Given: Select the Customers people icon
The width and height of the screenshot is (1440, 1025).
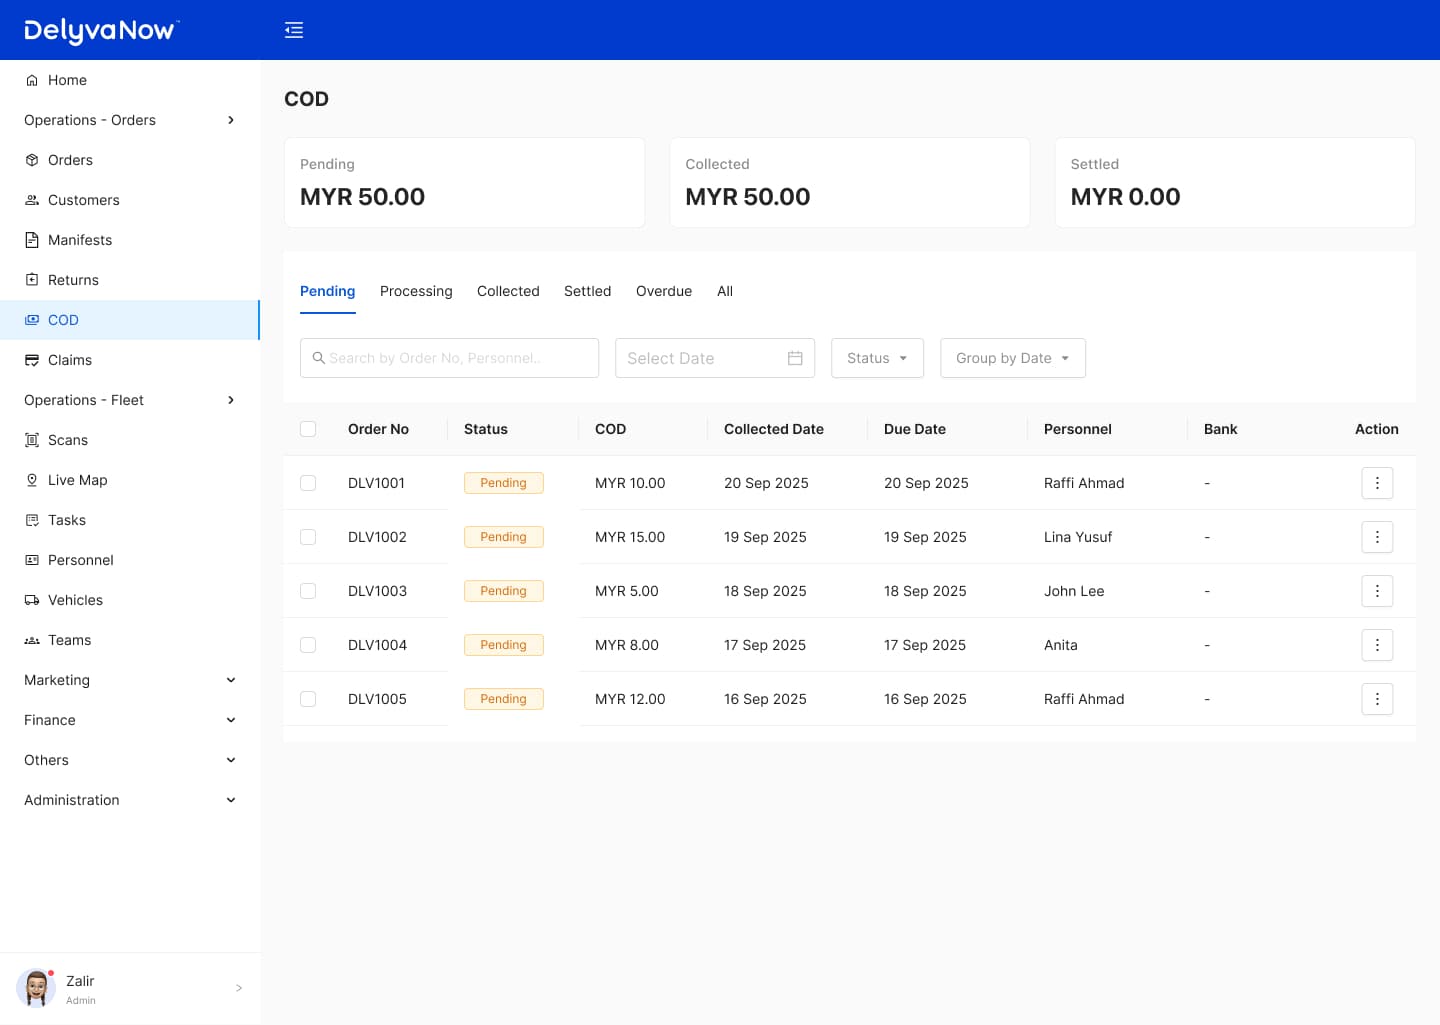Looking at the screenshot, I should pyautogui.click(x=32, y=200).
